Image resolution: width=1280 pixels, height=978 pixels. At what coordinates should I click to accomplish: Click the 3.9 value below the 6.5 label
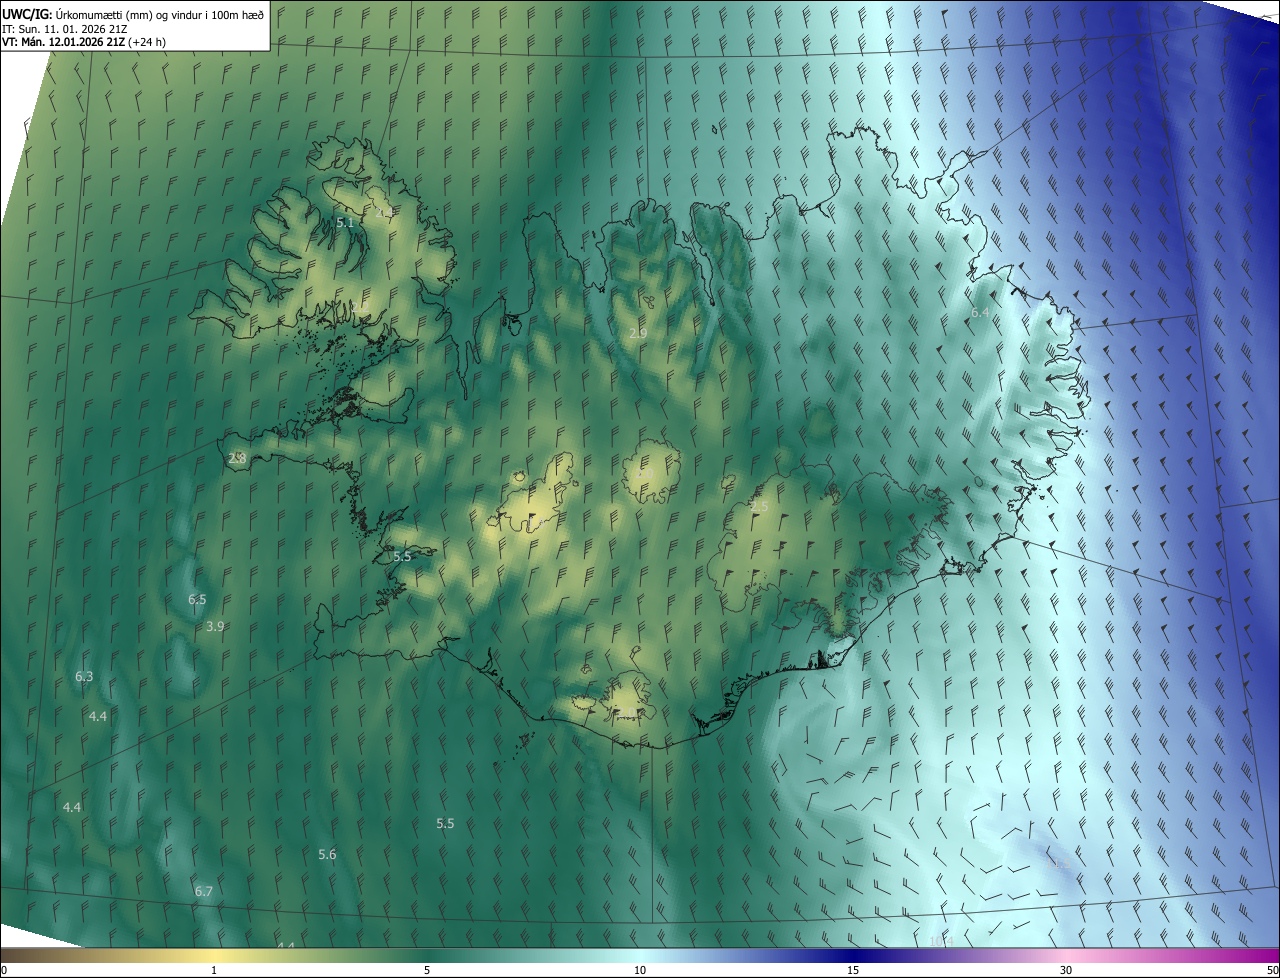215,626
